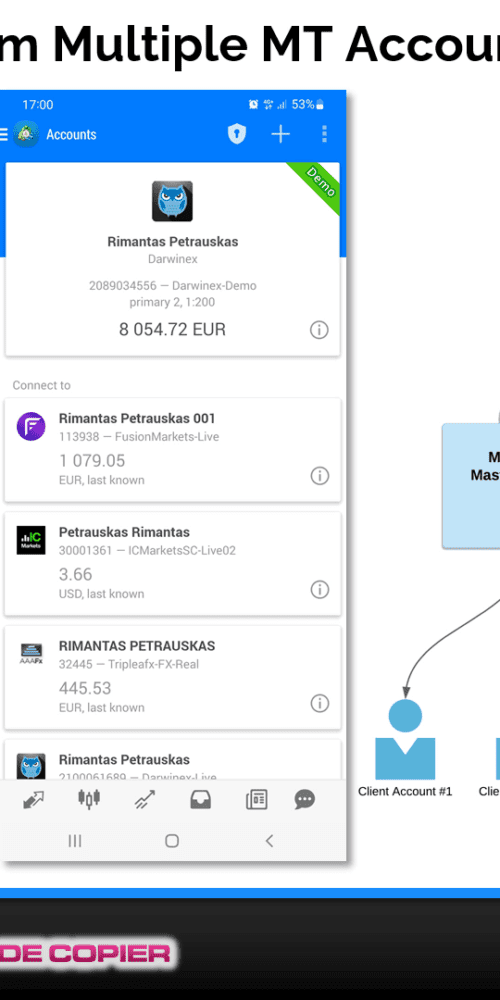Open the three-dot overflow menu
Viewport: 500px width, 1000px height.
click(324, 134)
